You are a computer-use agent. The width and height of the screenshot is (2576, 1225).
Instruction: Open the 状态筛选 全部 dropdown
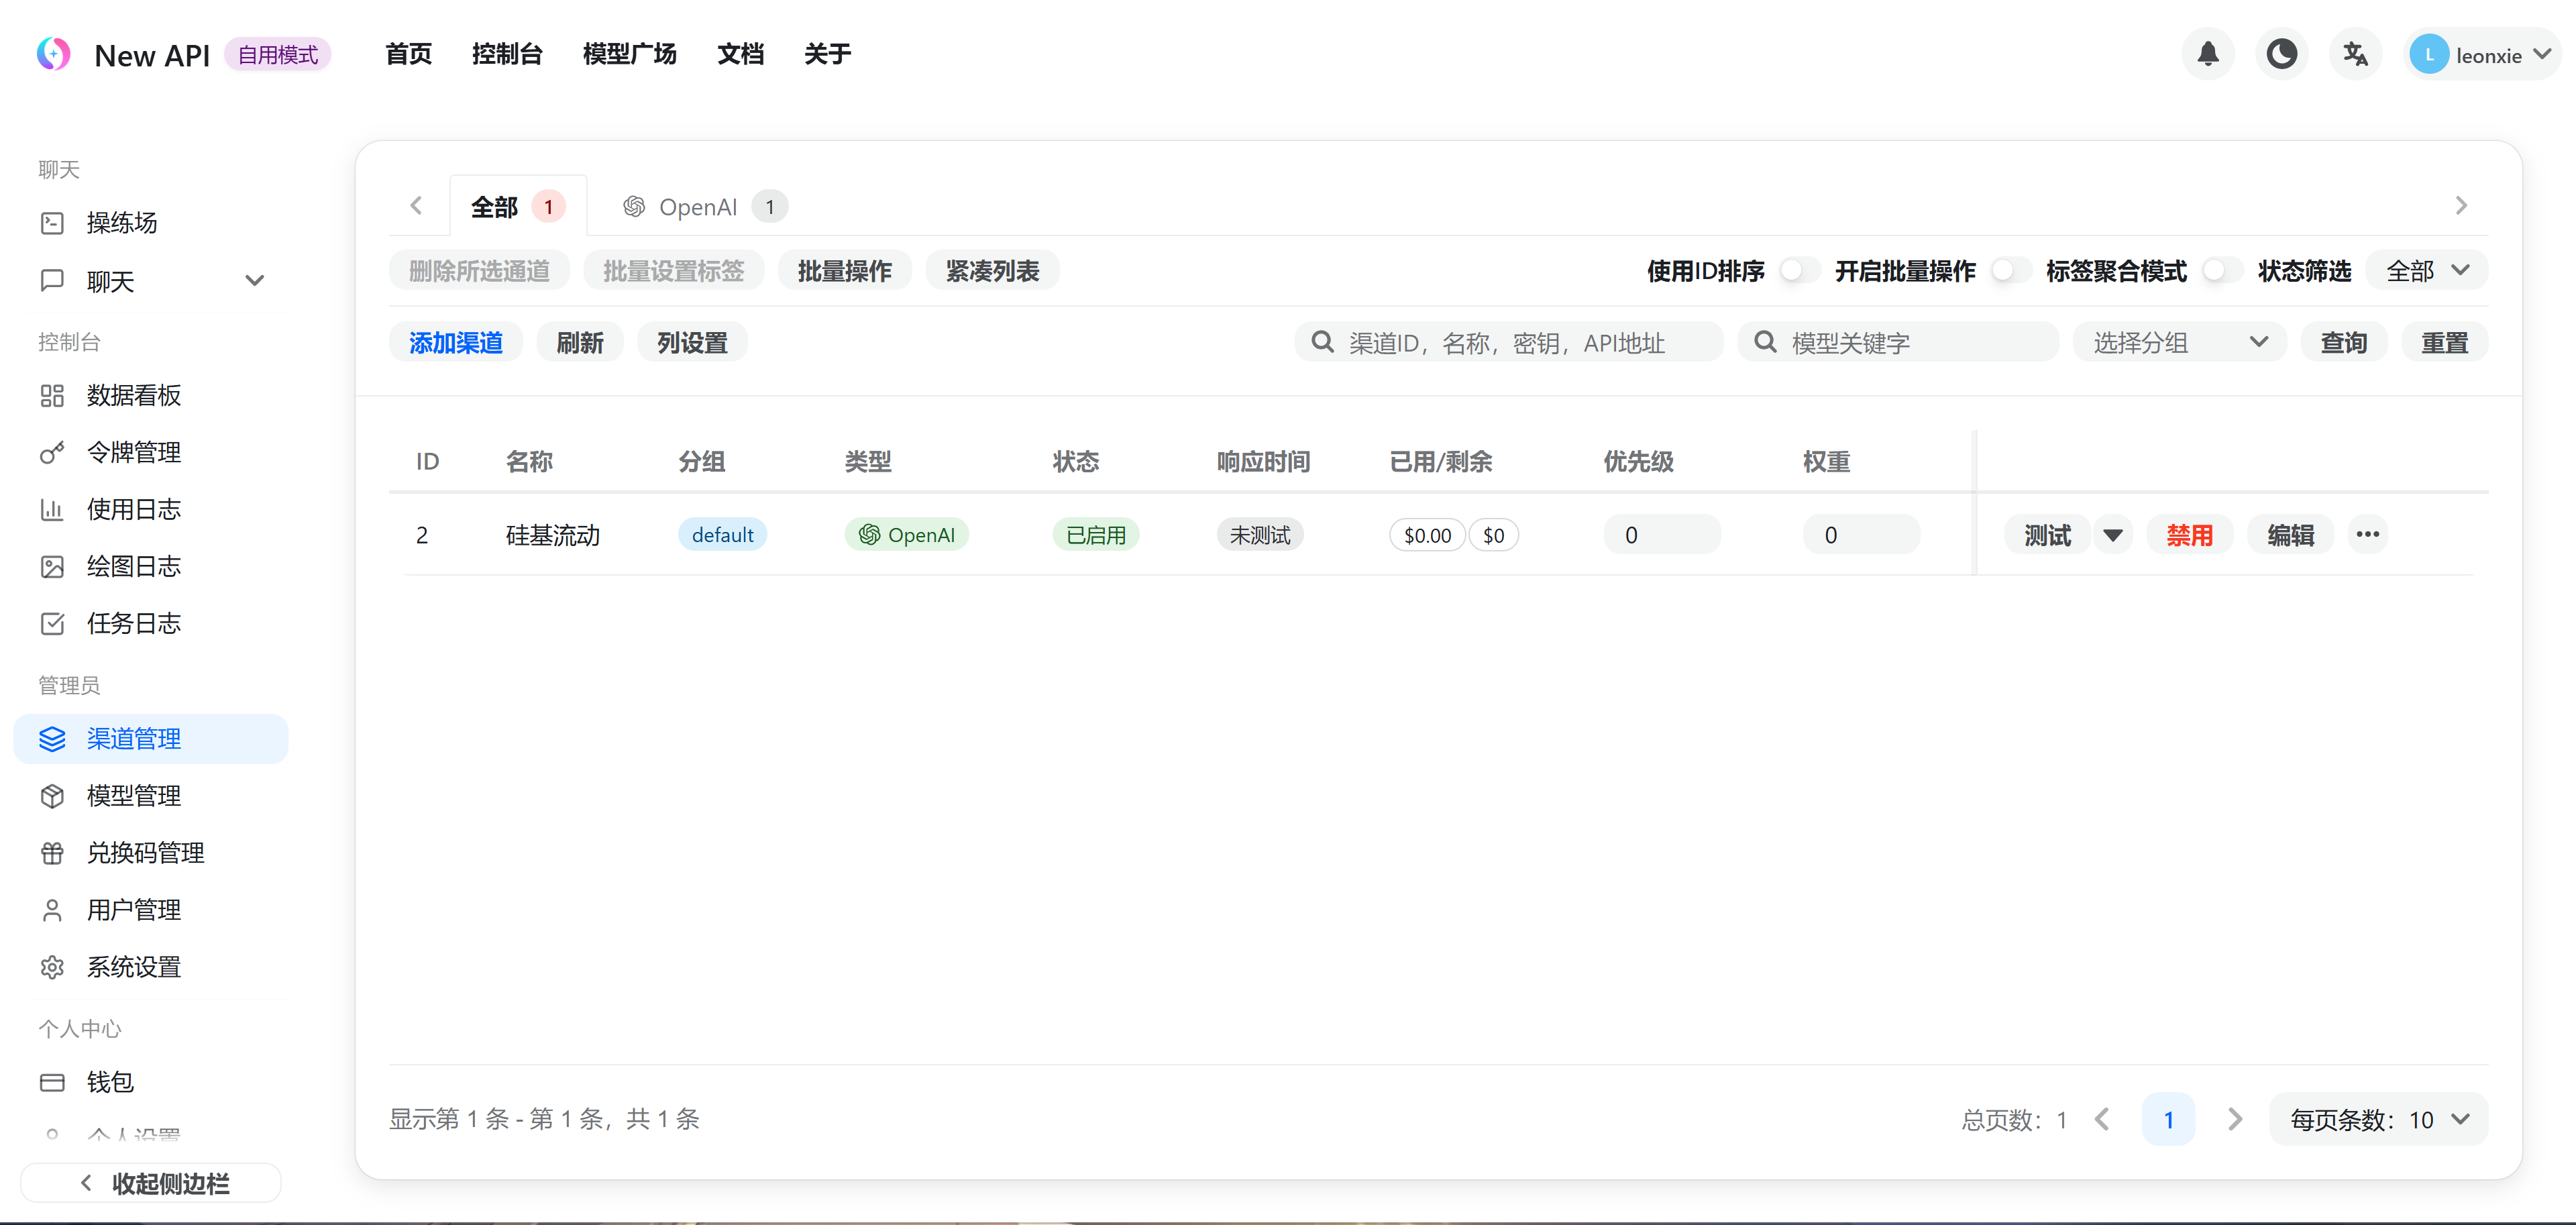[x=2426, y=270]
